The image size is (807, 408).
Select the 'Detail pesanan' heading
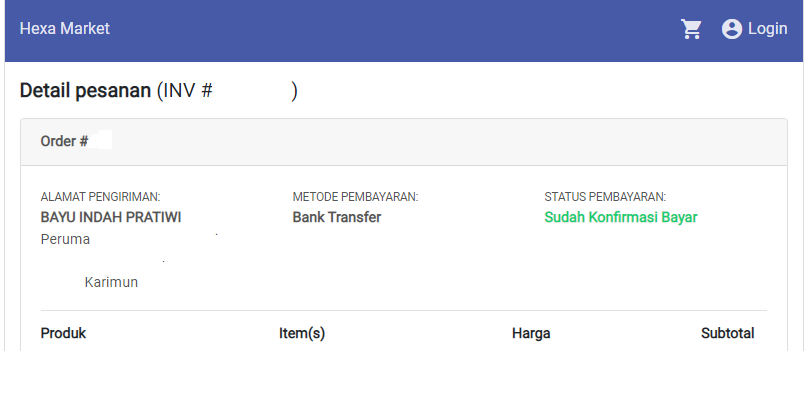point(85,91)
